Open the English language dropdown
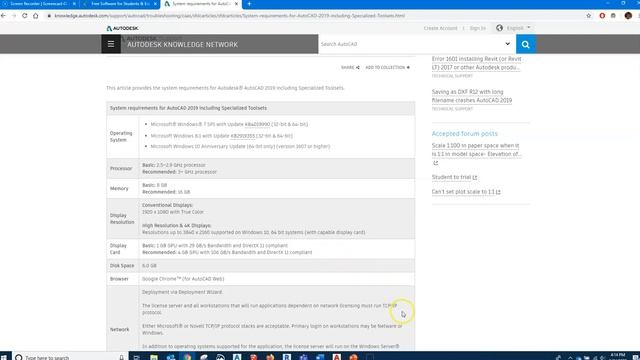 pos(518,28)
